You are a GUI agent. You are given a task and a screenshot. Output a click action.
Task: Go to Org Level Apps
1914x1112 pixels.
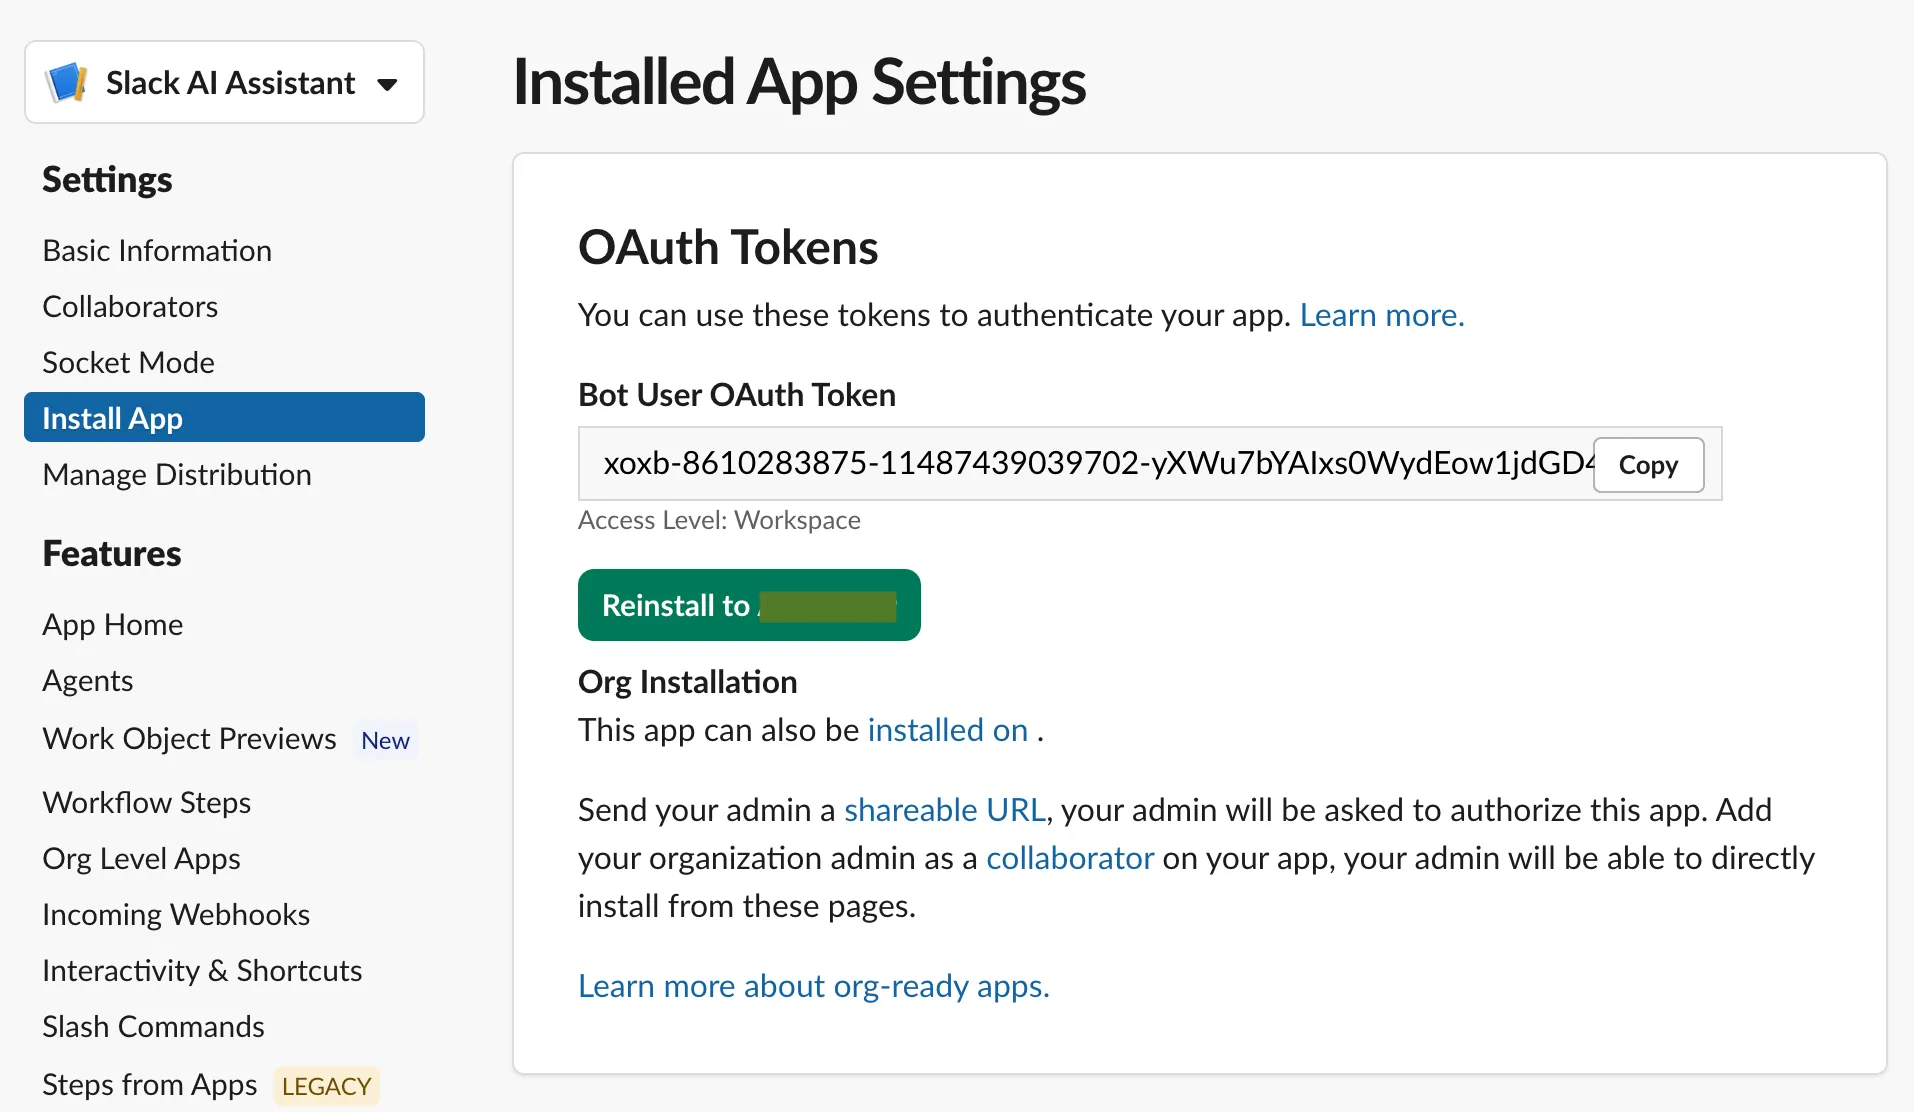tap(142, 858)
